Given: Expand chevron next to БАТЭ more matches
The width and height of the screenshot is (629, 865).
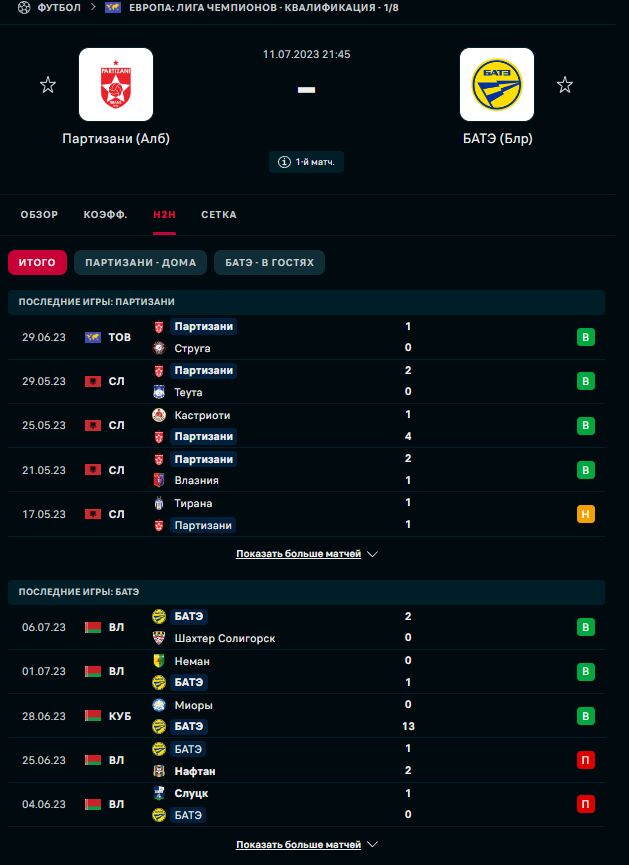Looking at the screenshot, I should [372, 845].
